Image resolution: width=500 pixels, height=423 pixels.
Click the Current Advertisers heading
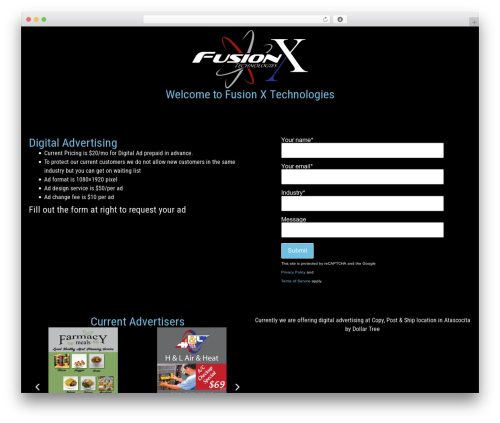coord(137,321)
